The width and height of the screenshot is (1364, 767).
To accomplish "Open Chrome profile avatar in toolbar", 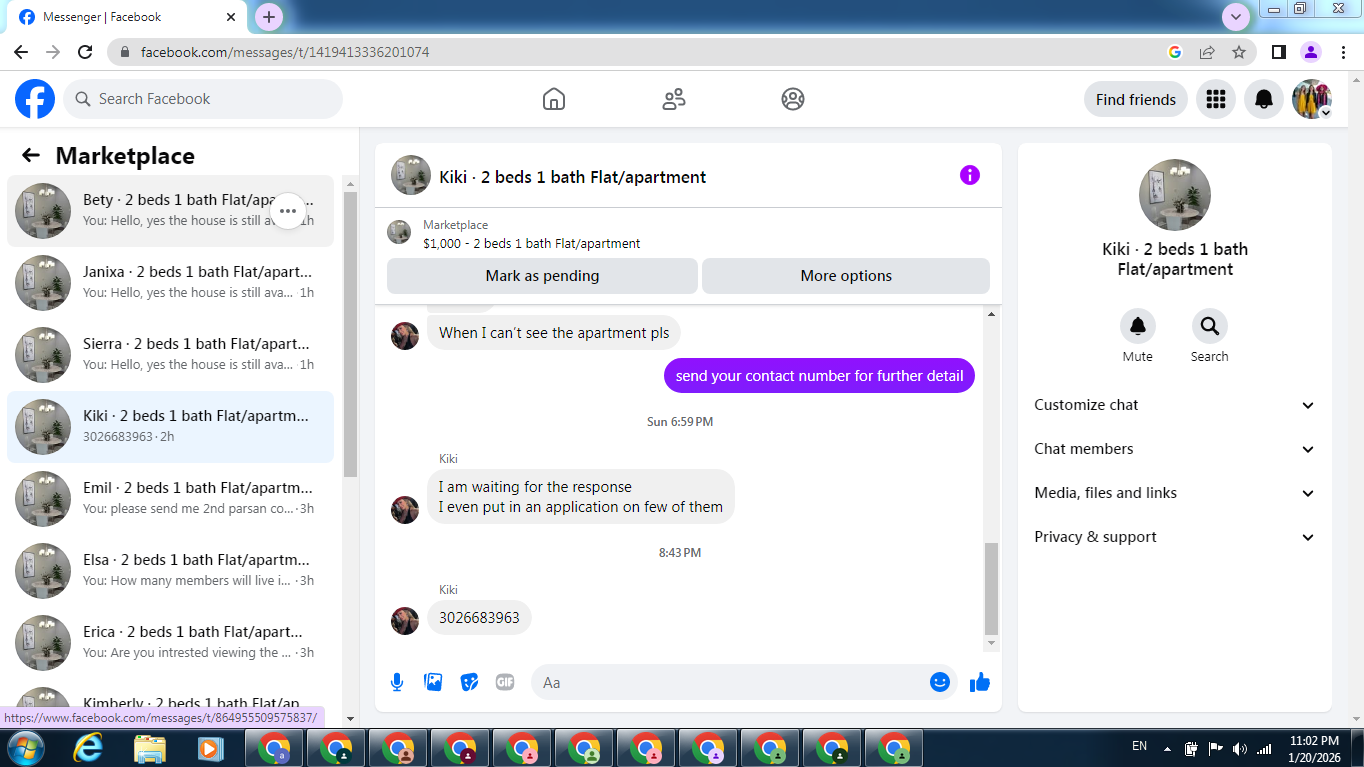I will (x=1311, y=52).
